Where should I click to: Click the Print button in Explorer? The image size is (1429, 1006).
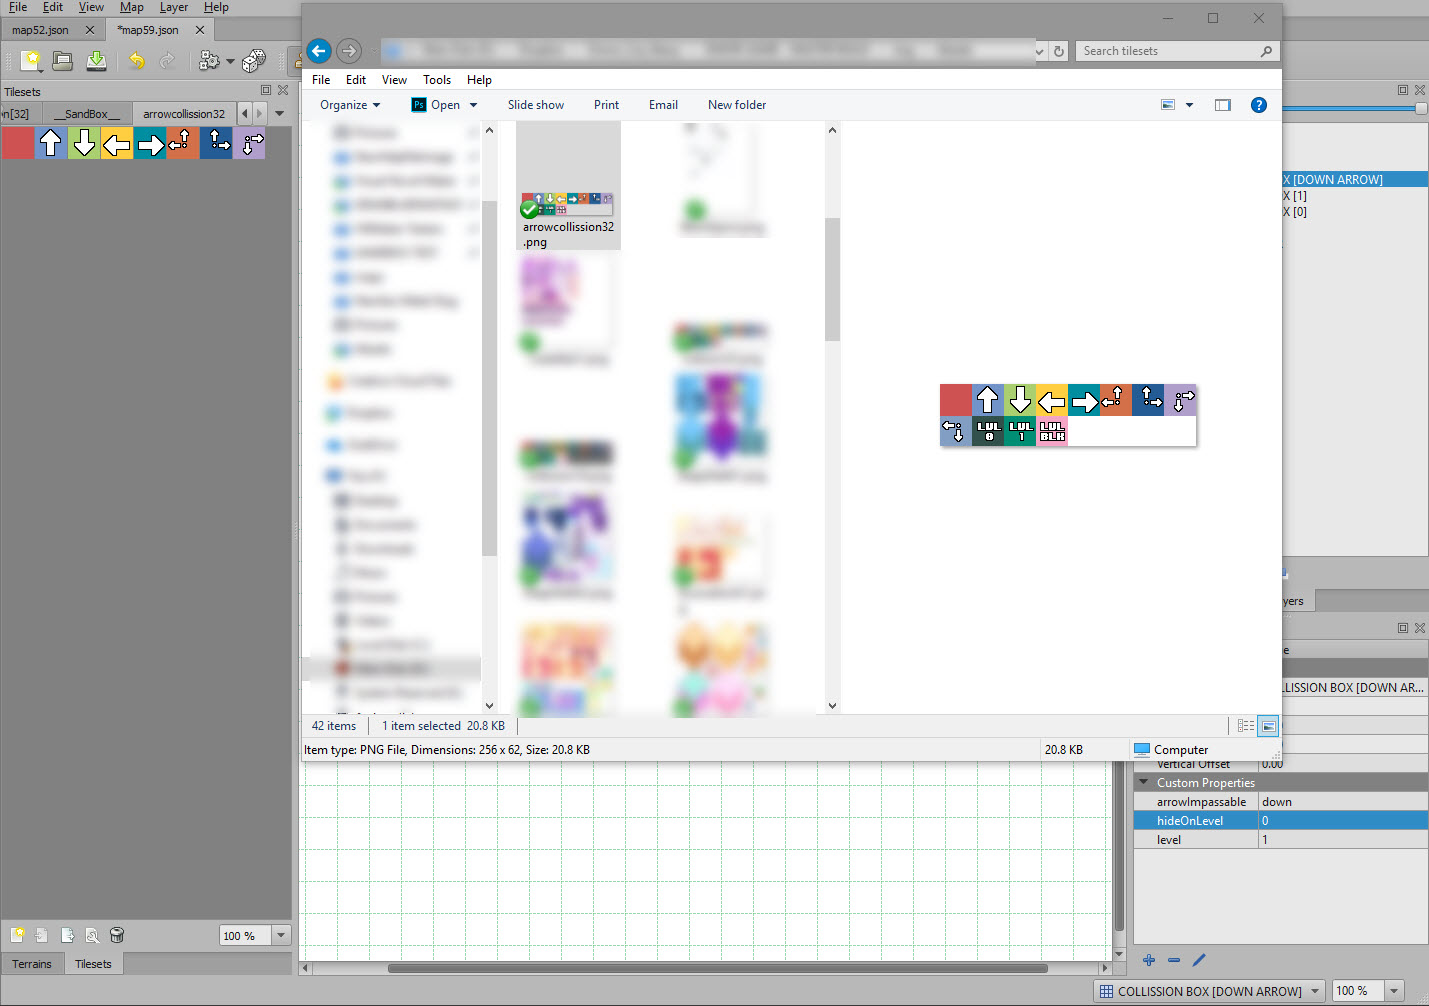[606, 105]
